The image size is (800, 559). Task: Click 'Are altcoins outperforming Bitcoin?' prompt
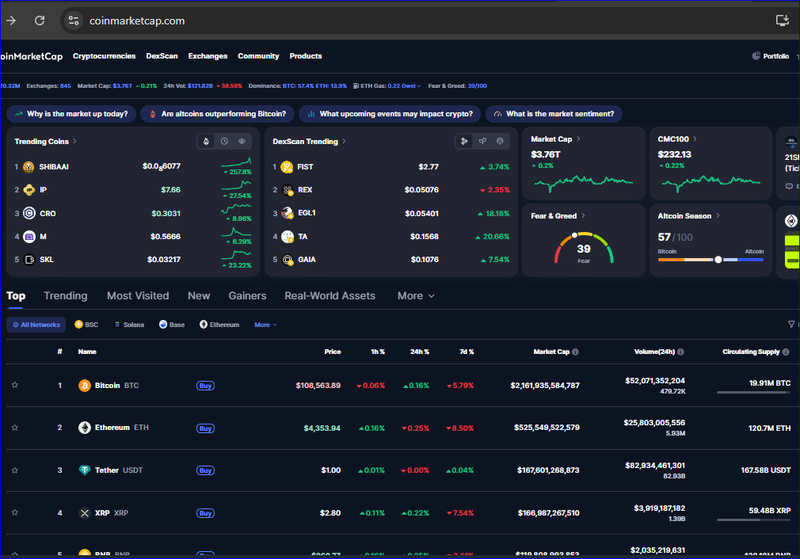[217, 114]
